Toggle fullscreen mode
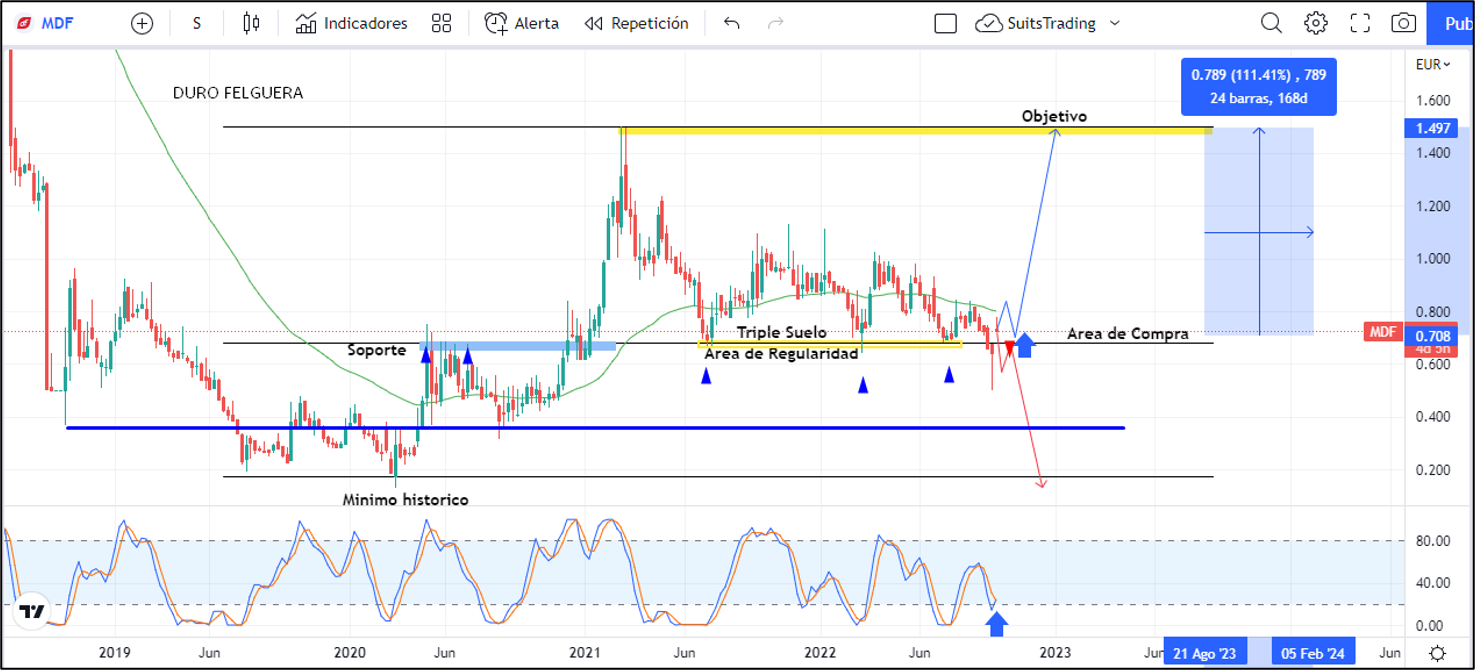Viewport: 1476px width, 670px height. 1360,23
